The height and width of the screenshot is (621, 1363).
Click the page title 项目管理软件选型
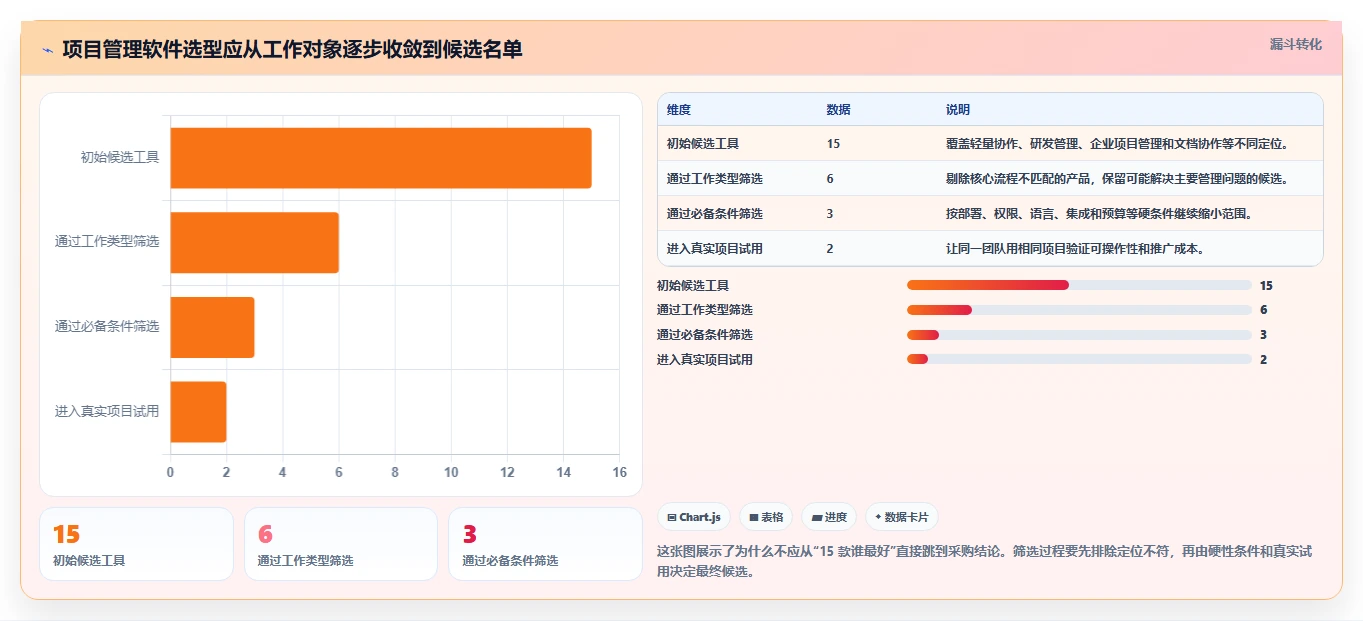[x=292, y=50]
